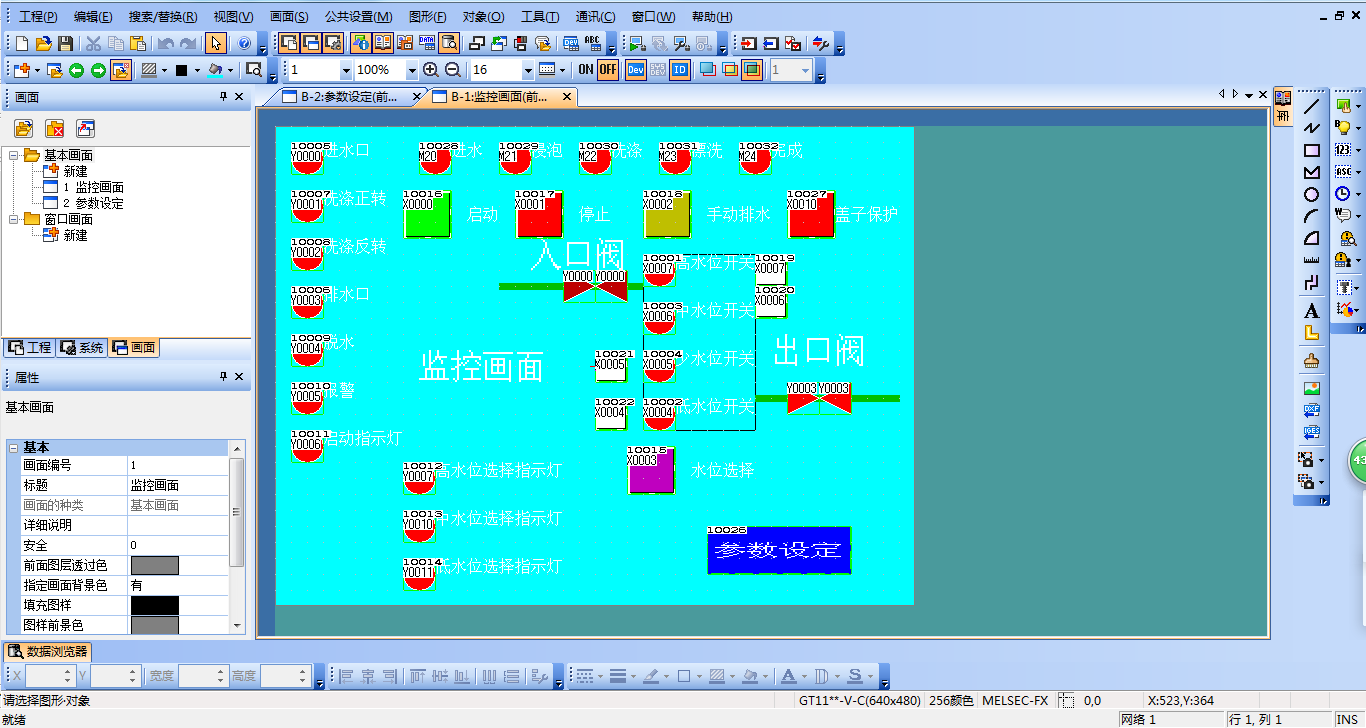
Task: Select the Polygon drawing tool
Action: [1312, 173]
